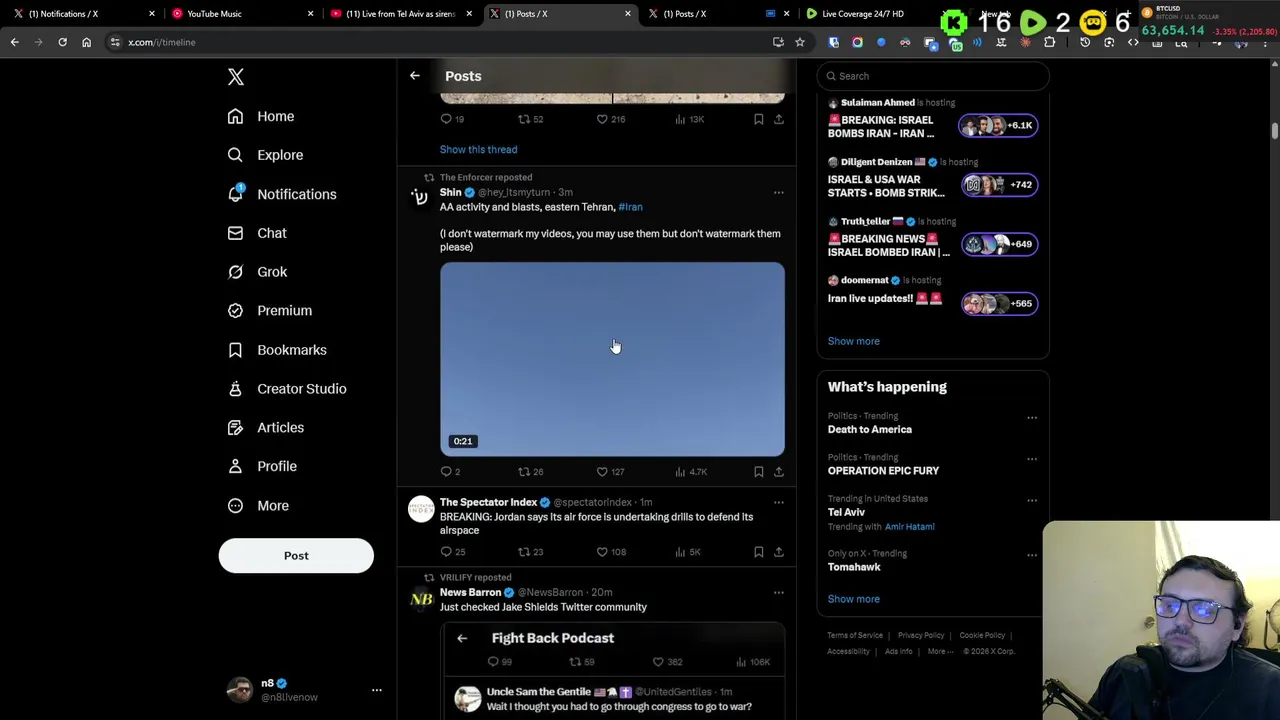Open Terms of Service footer link
This screenshot has height=720, width=1280.
point(855,635)
